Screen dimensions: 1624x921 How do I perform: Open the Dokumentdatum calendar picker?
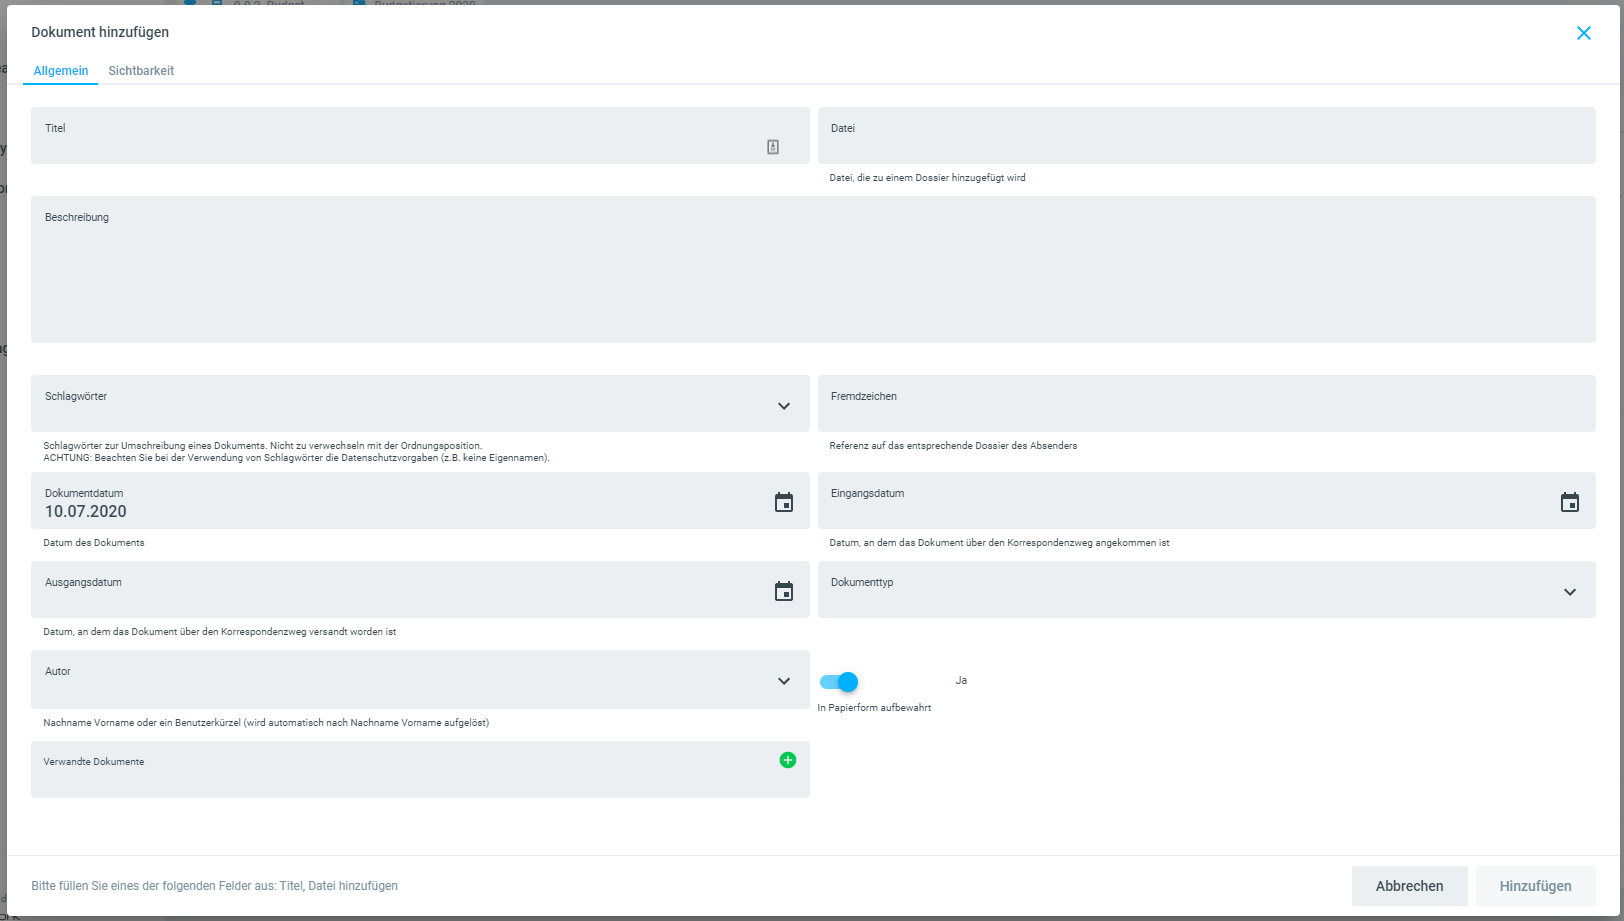784,502
